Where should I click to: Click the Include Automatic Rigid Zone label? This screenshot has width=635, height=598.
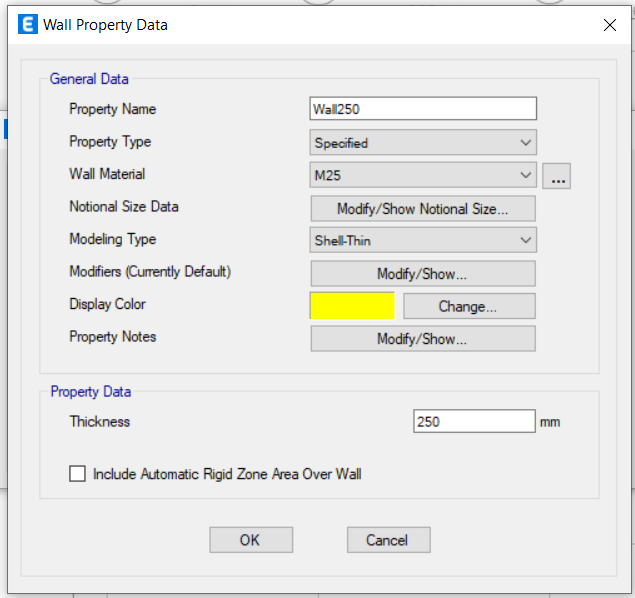(227, 474)
